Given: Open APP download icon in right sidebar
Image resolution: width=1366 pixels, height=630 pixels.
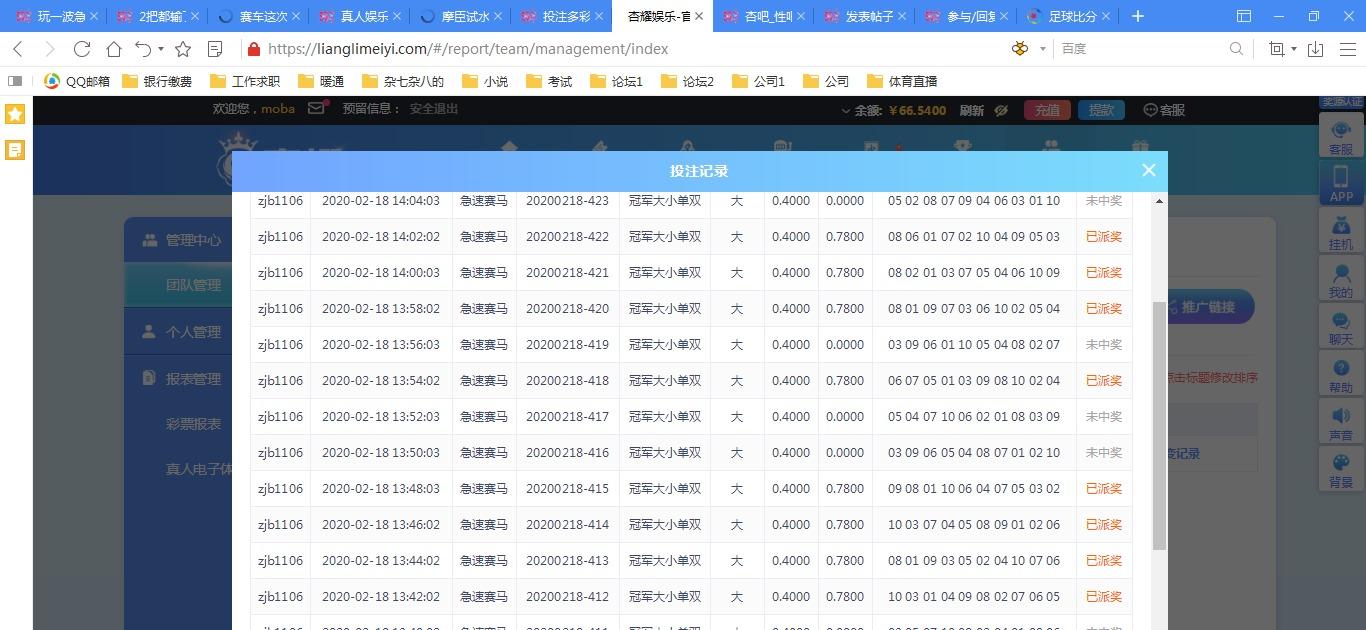Looking at the screenshot, I should tap(1340, 183).
